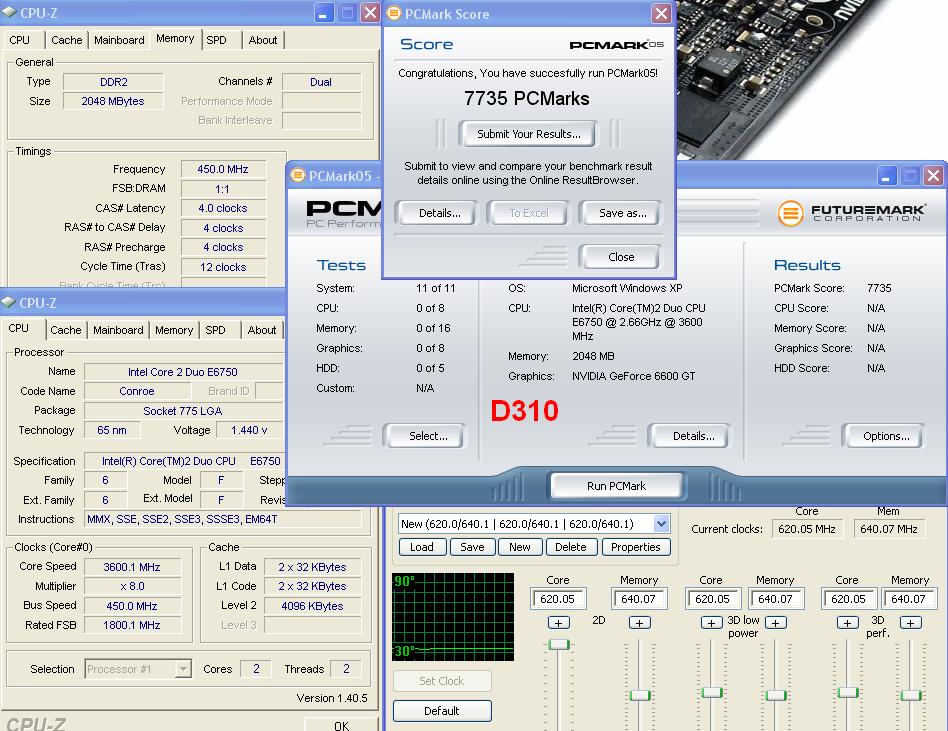Click the Default clocks button
Image resolution: width=948 pixels, height=731 pixels.
coord(441,711)
